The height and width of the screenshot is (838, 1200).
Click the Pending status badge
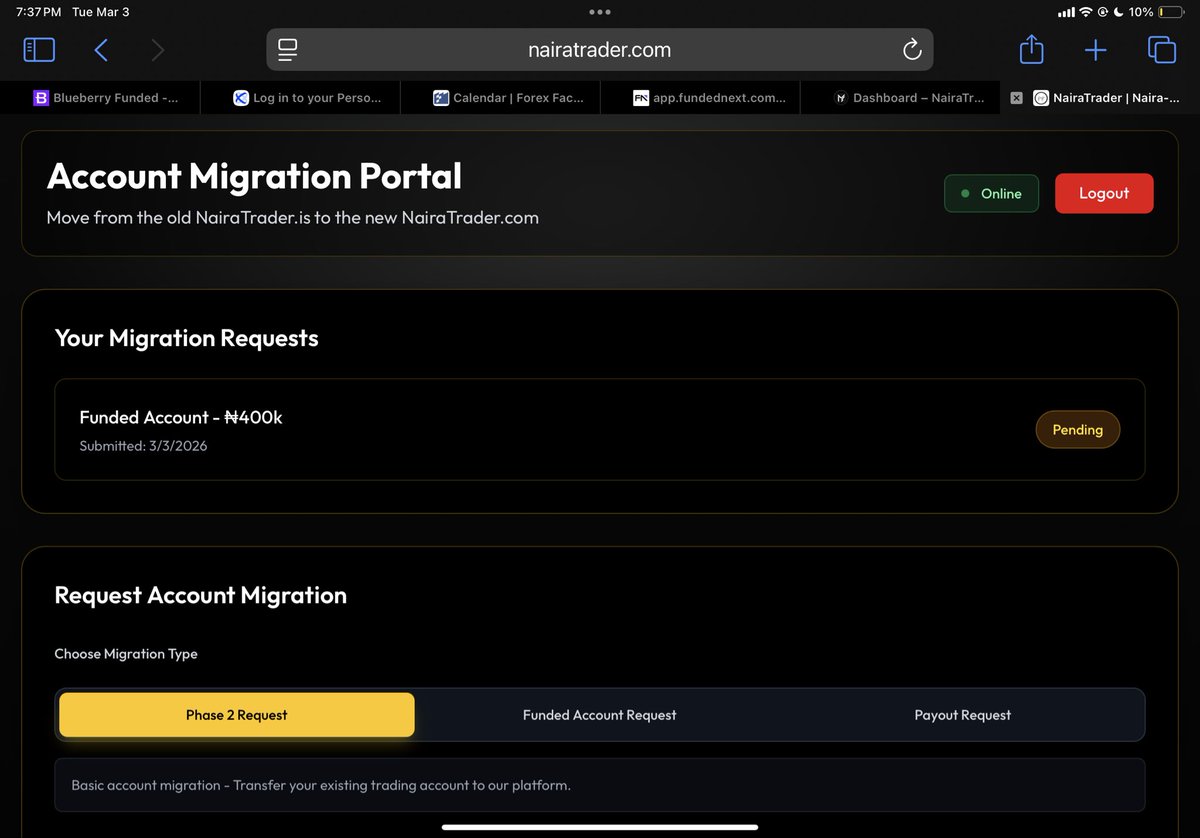tap(1077, 429)
